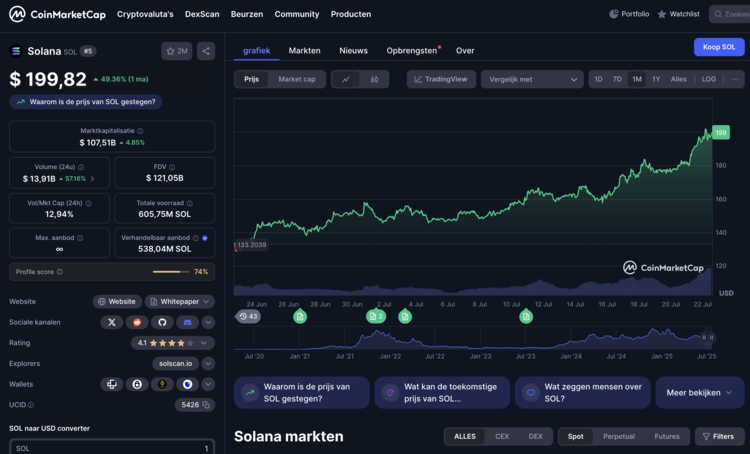Add Solana to watchlist via star button

(176, 51)
